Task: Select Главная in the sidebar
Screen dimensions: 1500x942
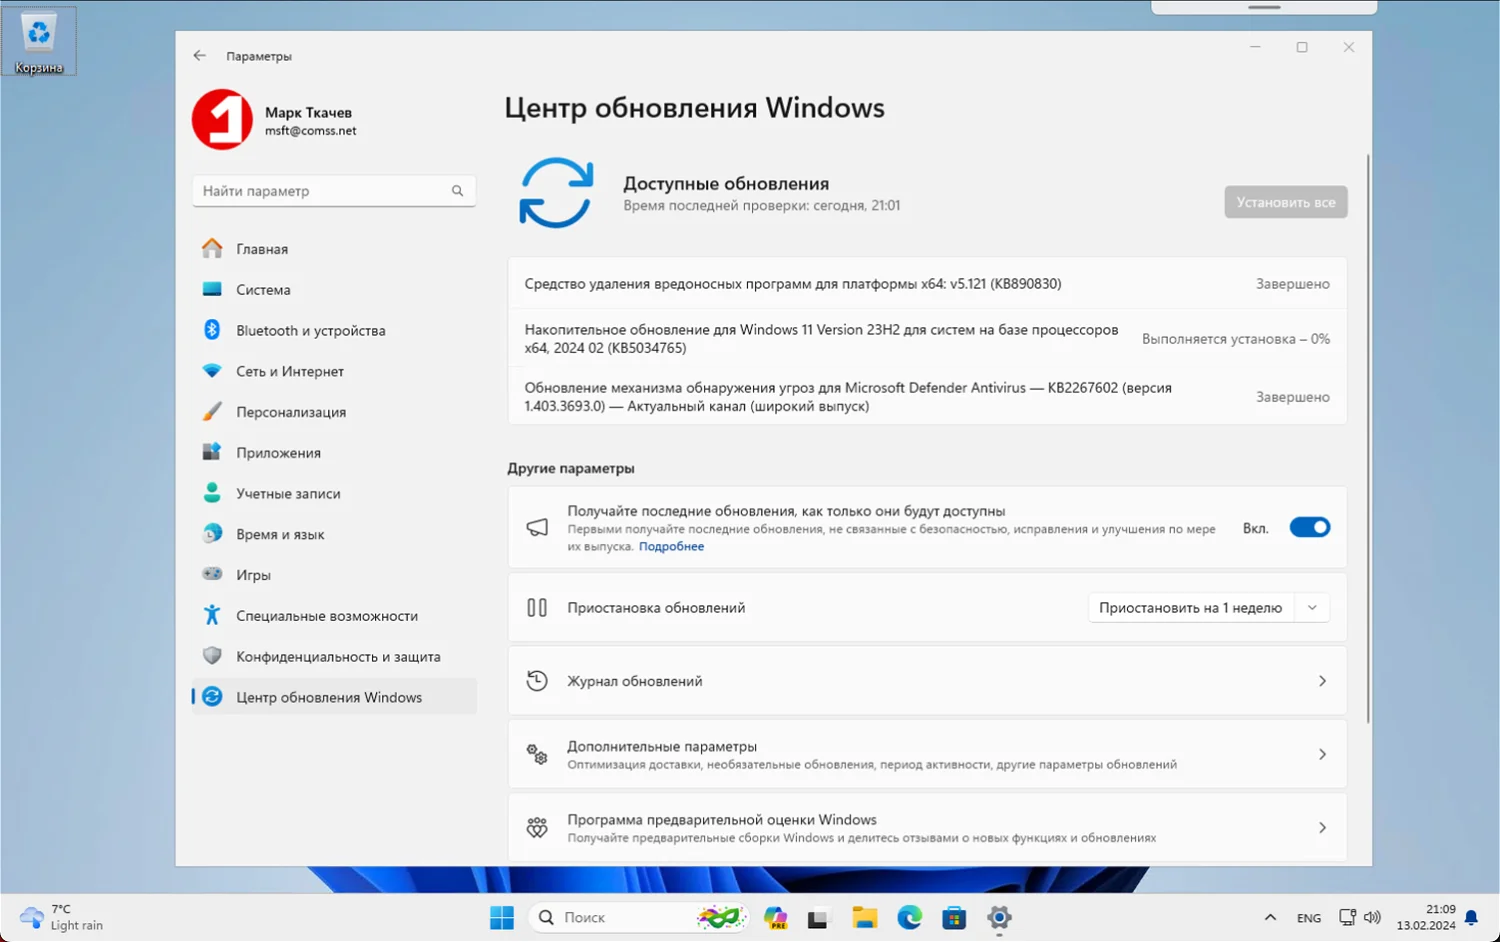Action: coord(334,248)
